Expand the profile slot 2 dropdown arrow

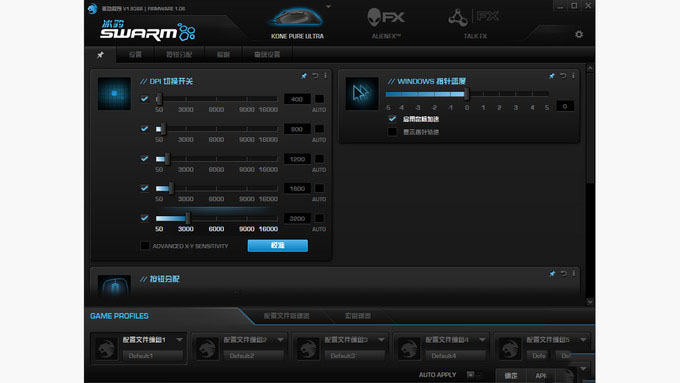(280, 340)
